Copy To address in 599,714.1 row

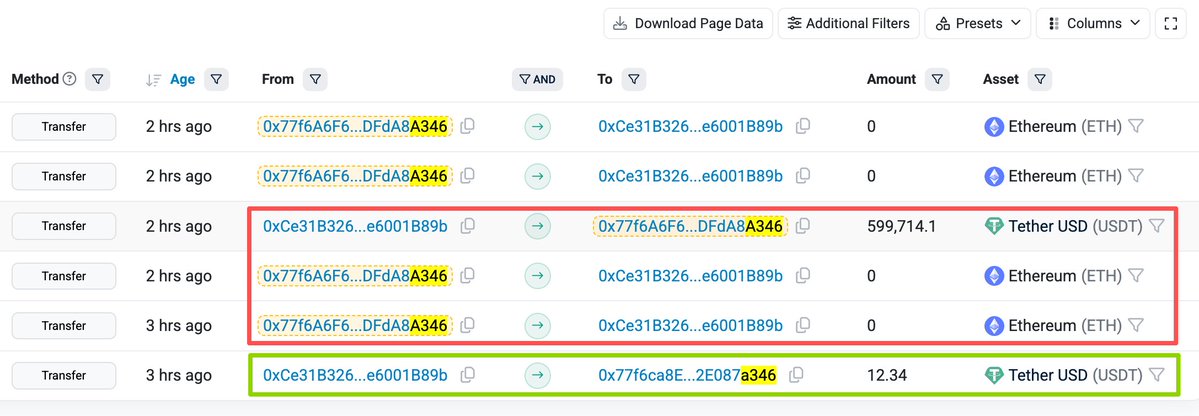(803, 226)
